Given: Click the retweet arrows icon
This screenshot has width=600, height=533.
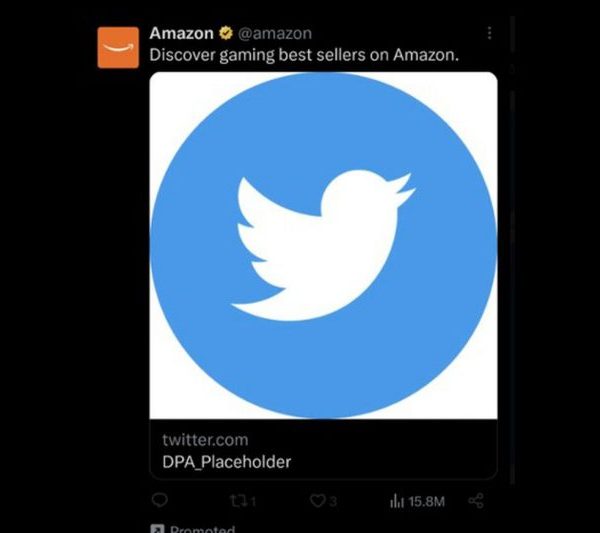Looking at the screenshot, I should point(240,501).
